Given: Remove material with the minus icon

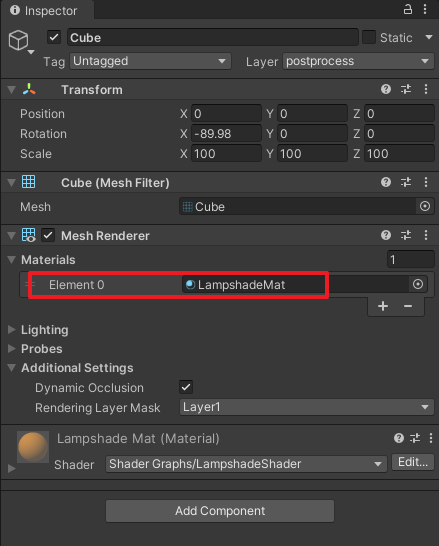Looking at the screenshot, I should [x=408, y=306].
